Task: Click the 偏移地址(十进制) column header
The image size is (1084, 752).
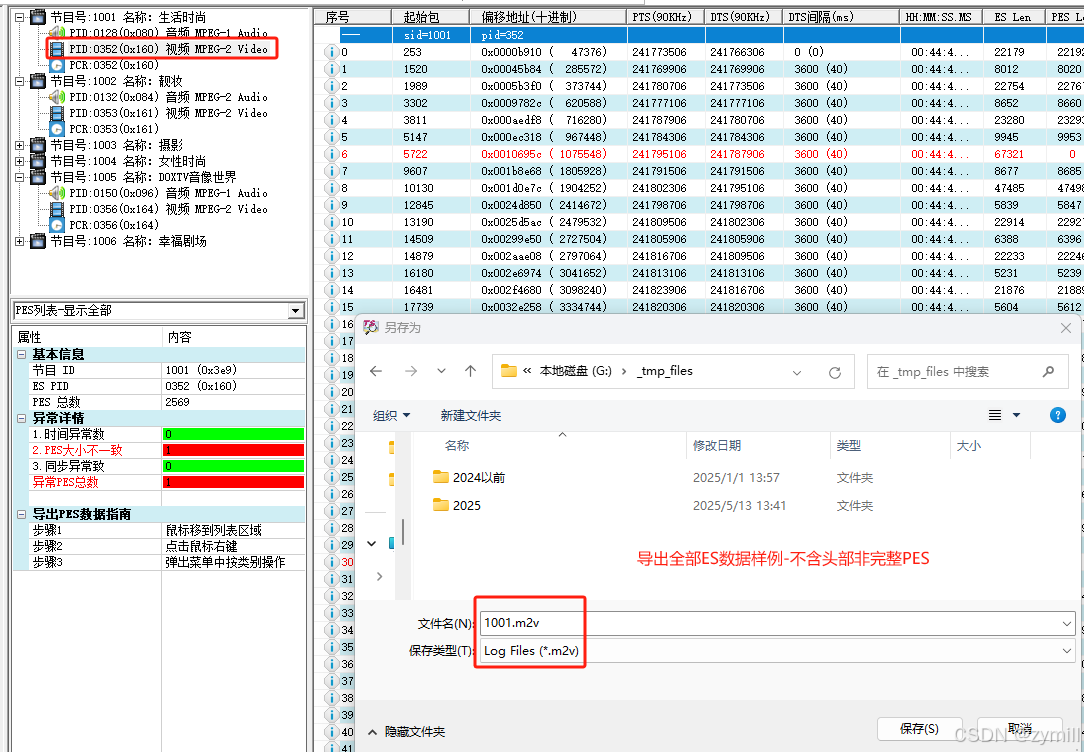Action: [548, 17]
